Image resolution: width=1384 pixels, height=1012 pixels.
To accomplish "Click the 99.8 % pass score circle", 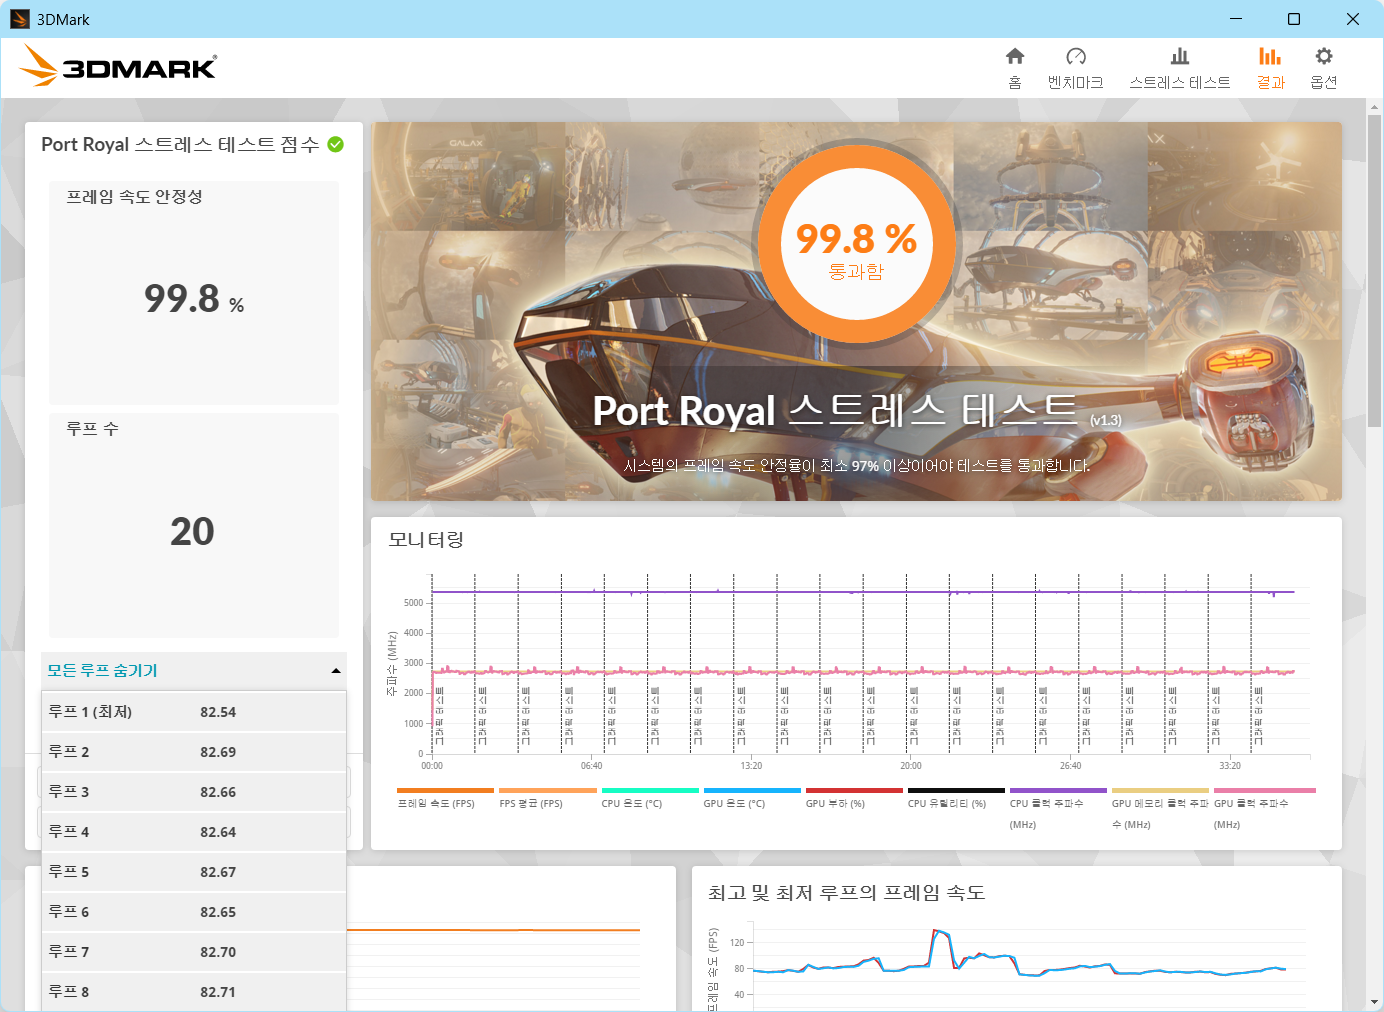I will 856,244.
